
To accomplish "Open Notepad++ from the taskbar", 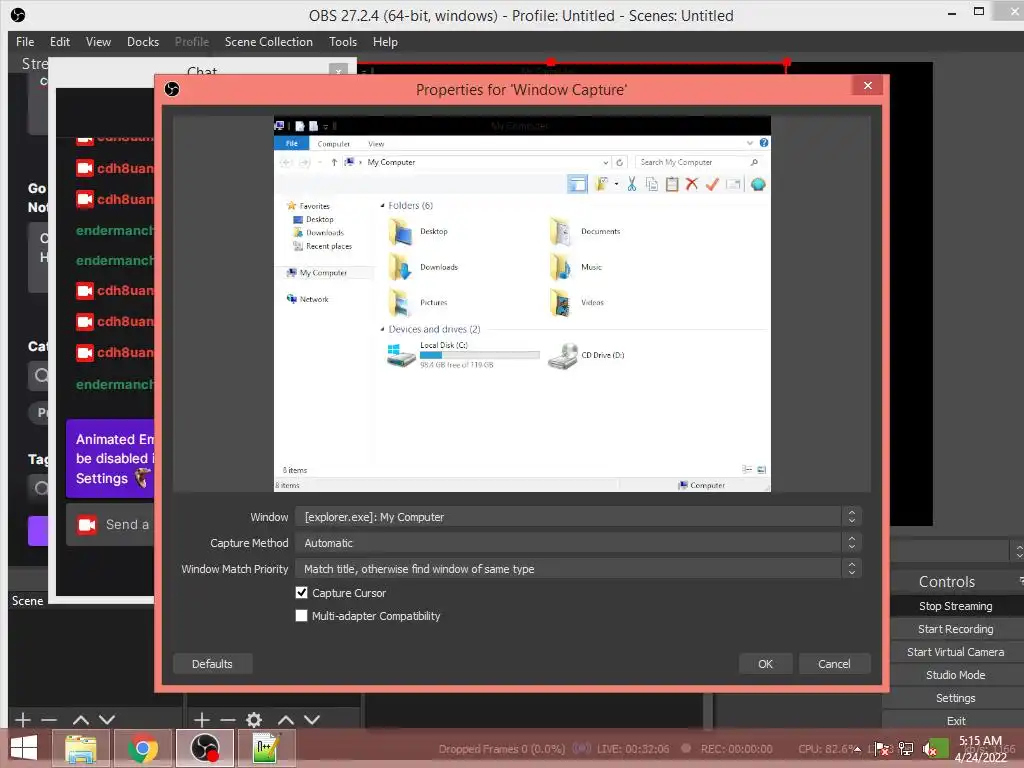I will click(x=266, y=748).
